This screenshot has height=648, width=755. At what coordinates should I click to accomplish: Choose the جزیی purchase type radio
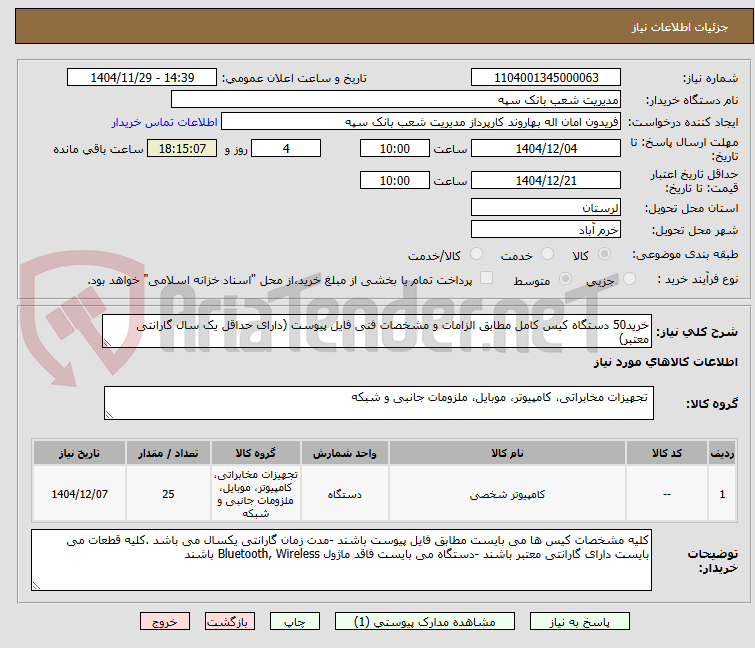pos(629,278)
